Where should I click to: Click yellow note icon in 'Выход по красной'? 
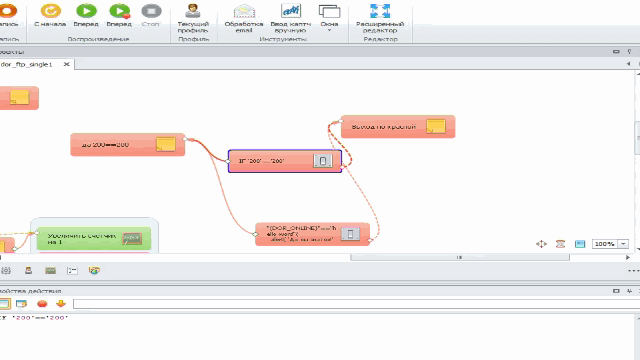436,127
